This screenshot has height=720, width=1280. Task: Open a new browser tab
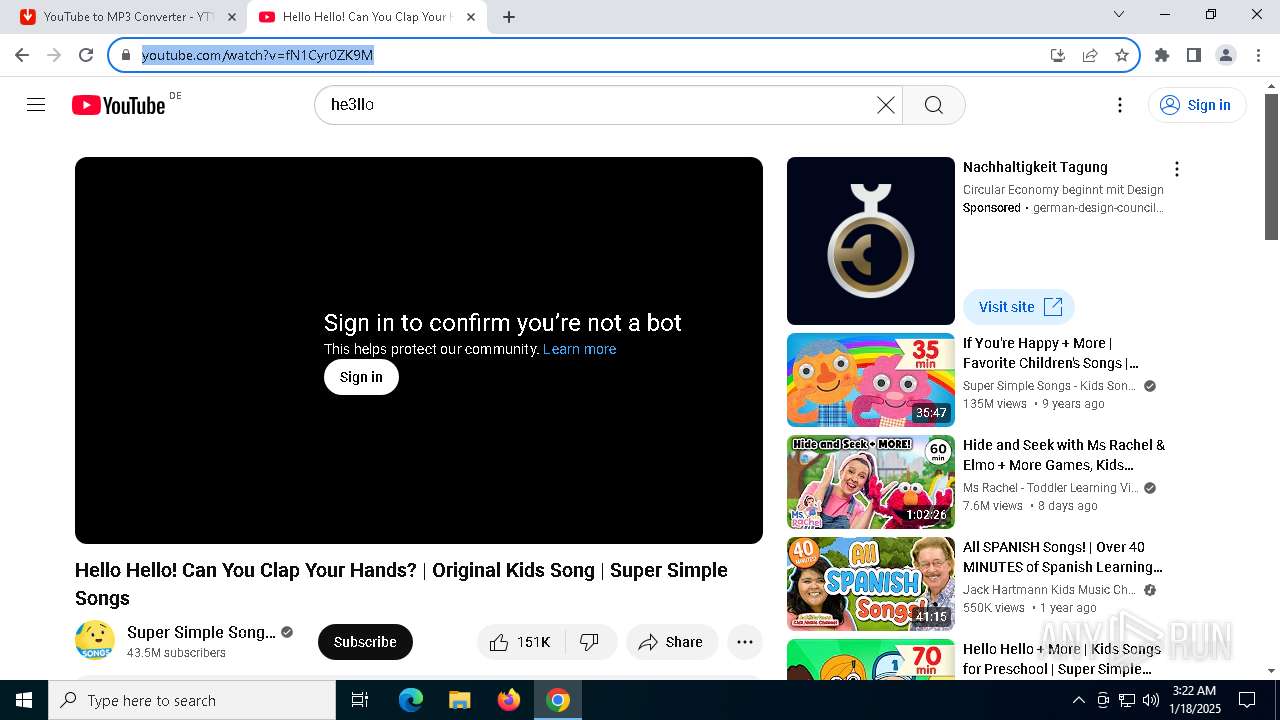[x=509, y=17]
